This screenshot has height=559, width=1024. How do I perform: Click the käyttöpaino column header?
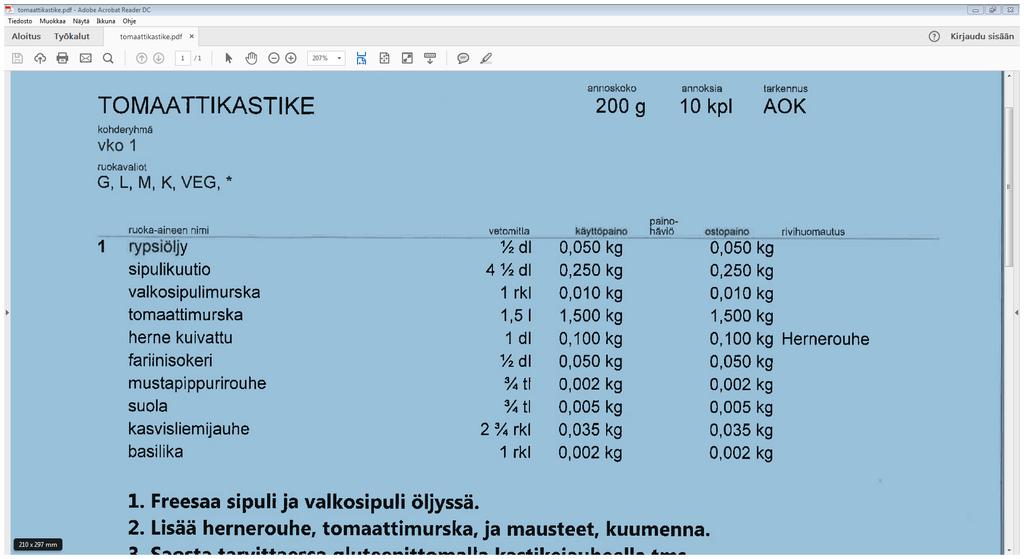601,231
